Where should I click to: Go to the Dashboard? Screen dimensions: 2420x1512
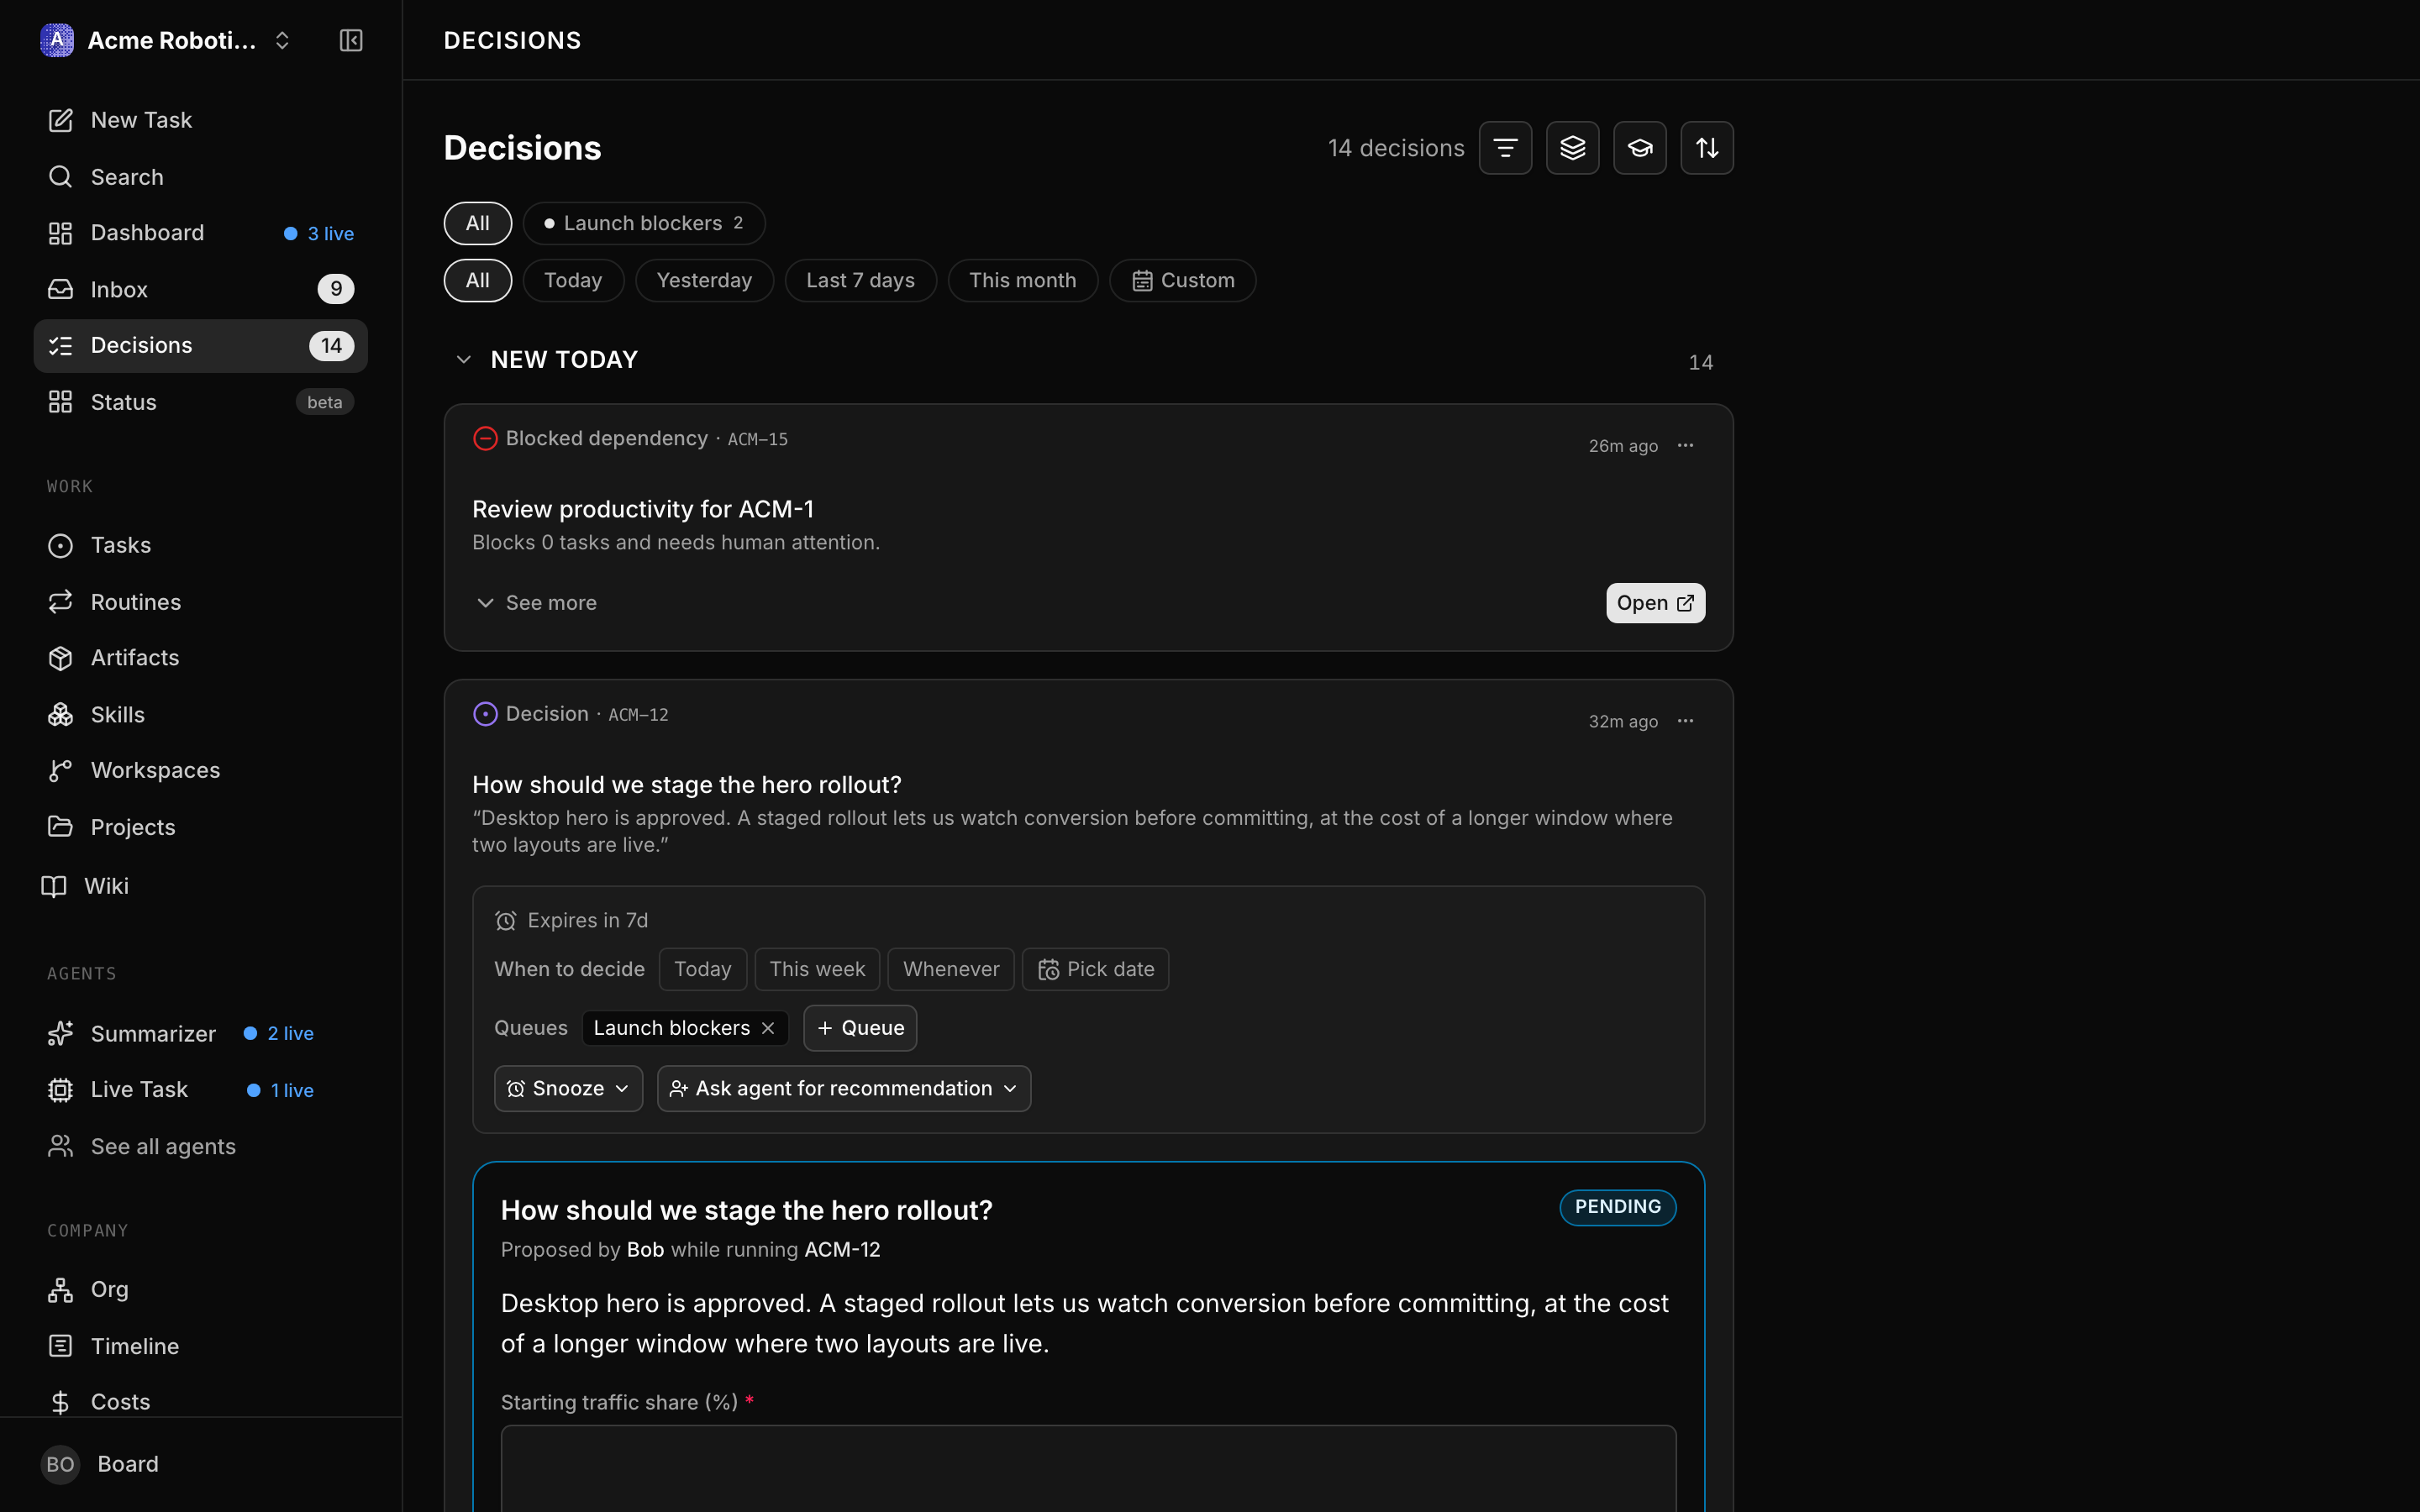[x=200, y=233]
